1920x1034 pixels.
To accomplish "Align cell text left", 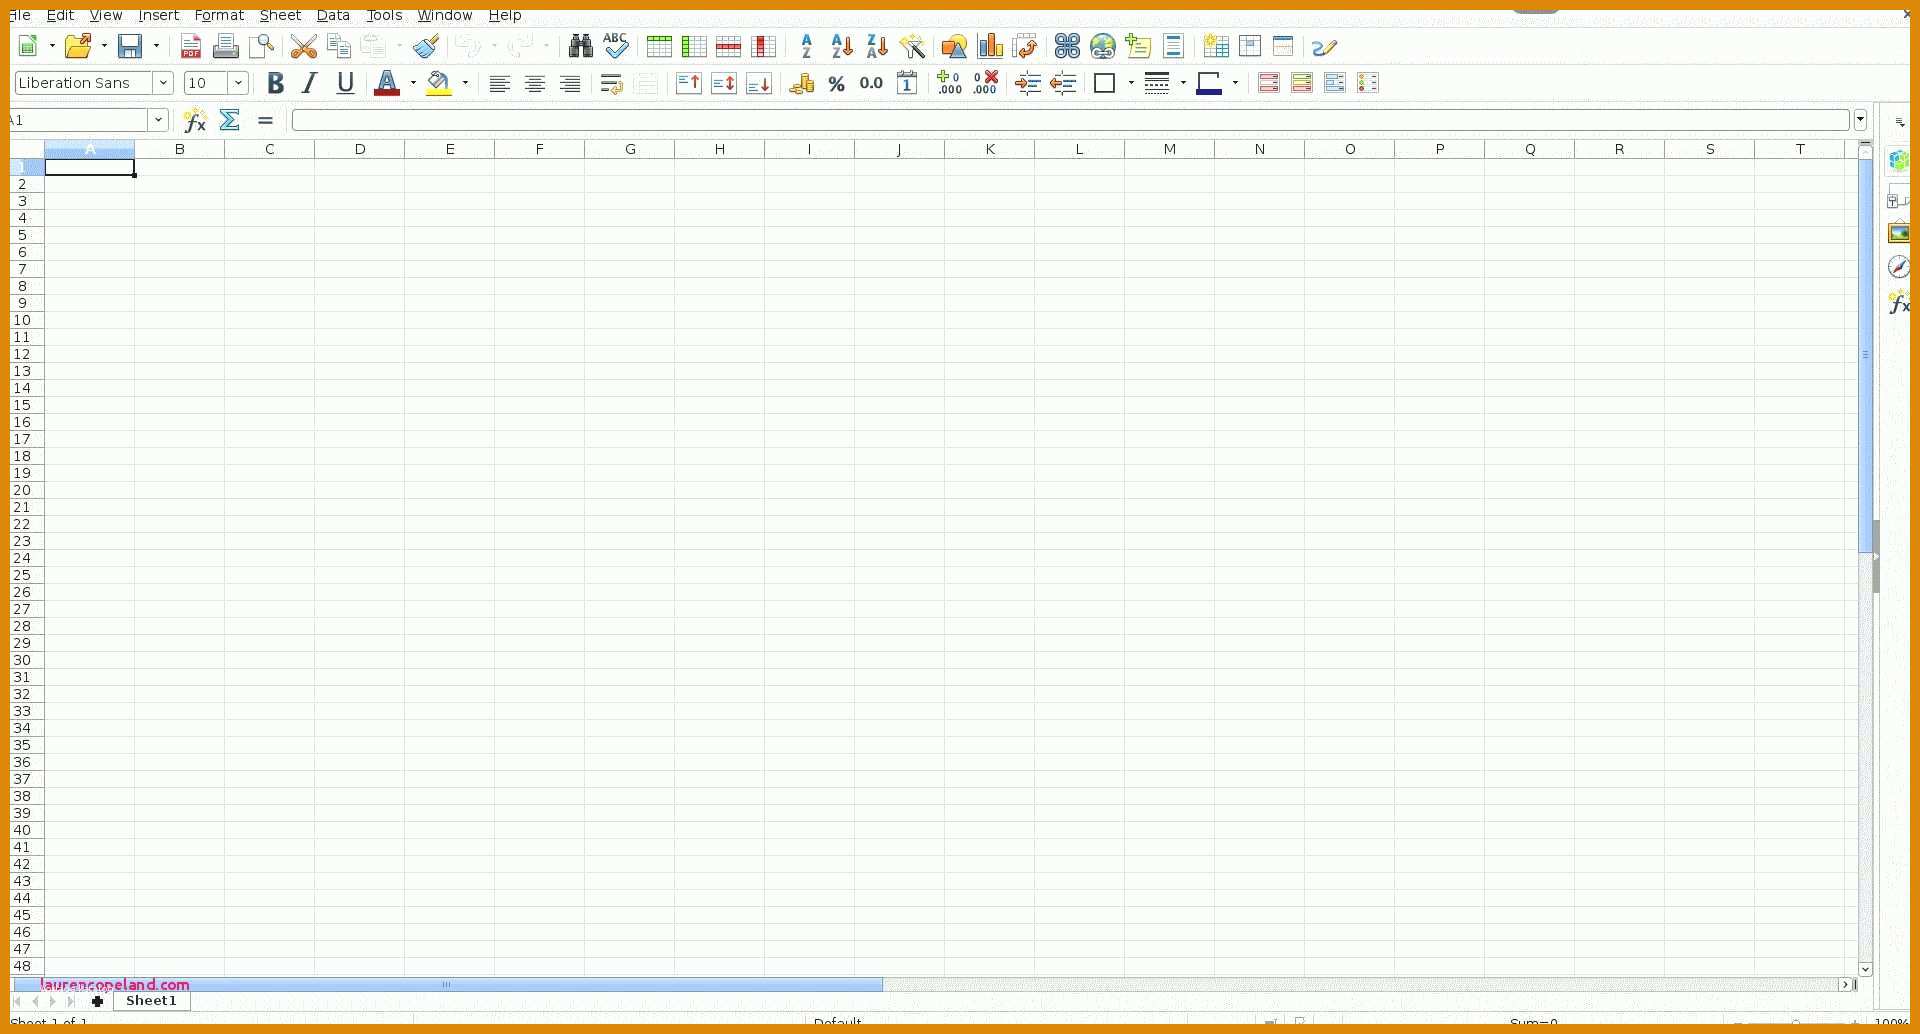I will pos(500,84).
